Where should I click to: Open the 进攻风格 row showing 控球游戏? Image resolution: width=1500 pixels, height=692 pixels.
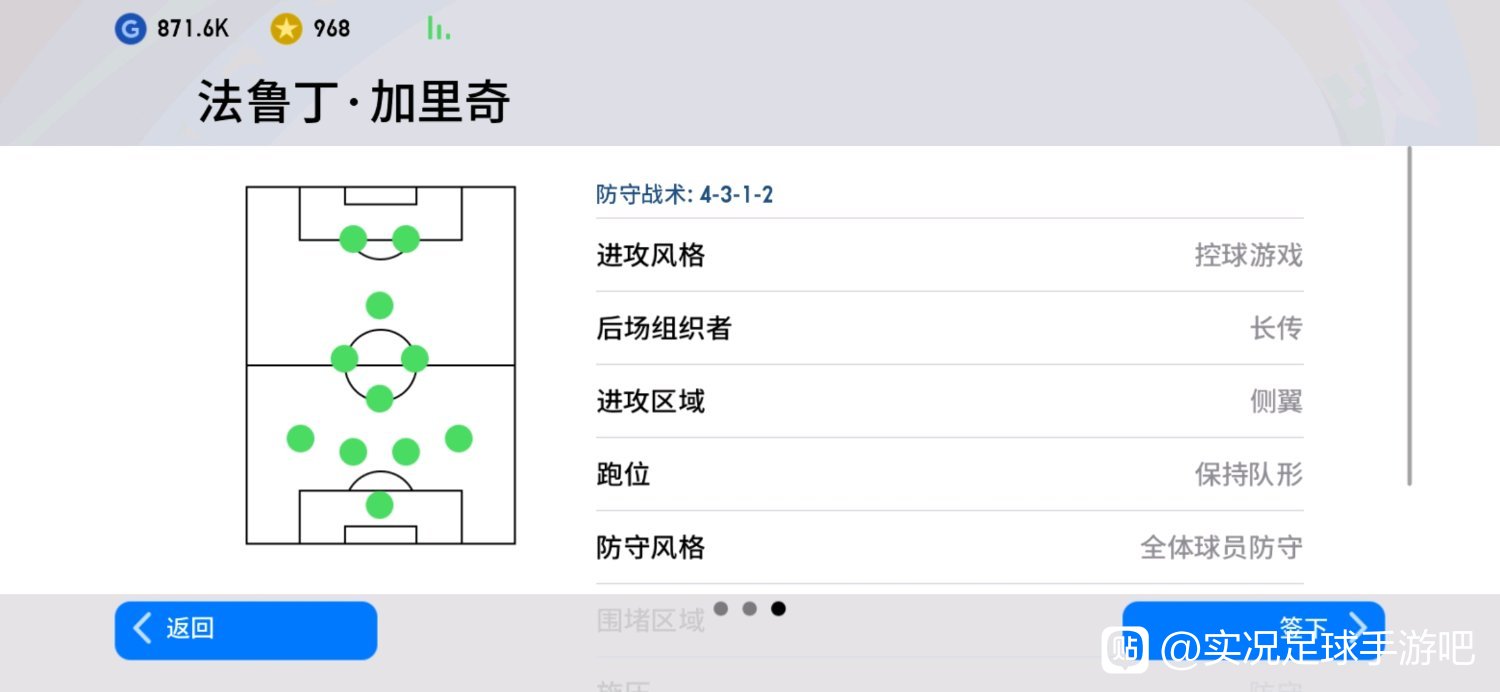coord(949,255)
